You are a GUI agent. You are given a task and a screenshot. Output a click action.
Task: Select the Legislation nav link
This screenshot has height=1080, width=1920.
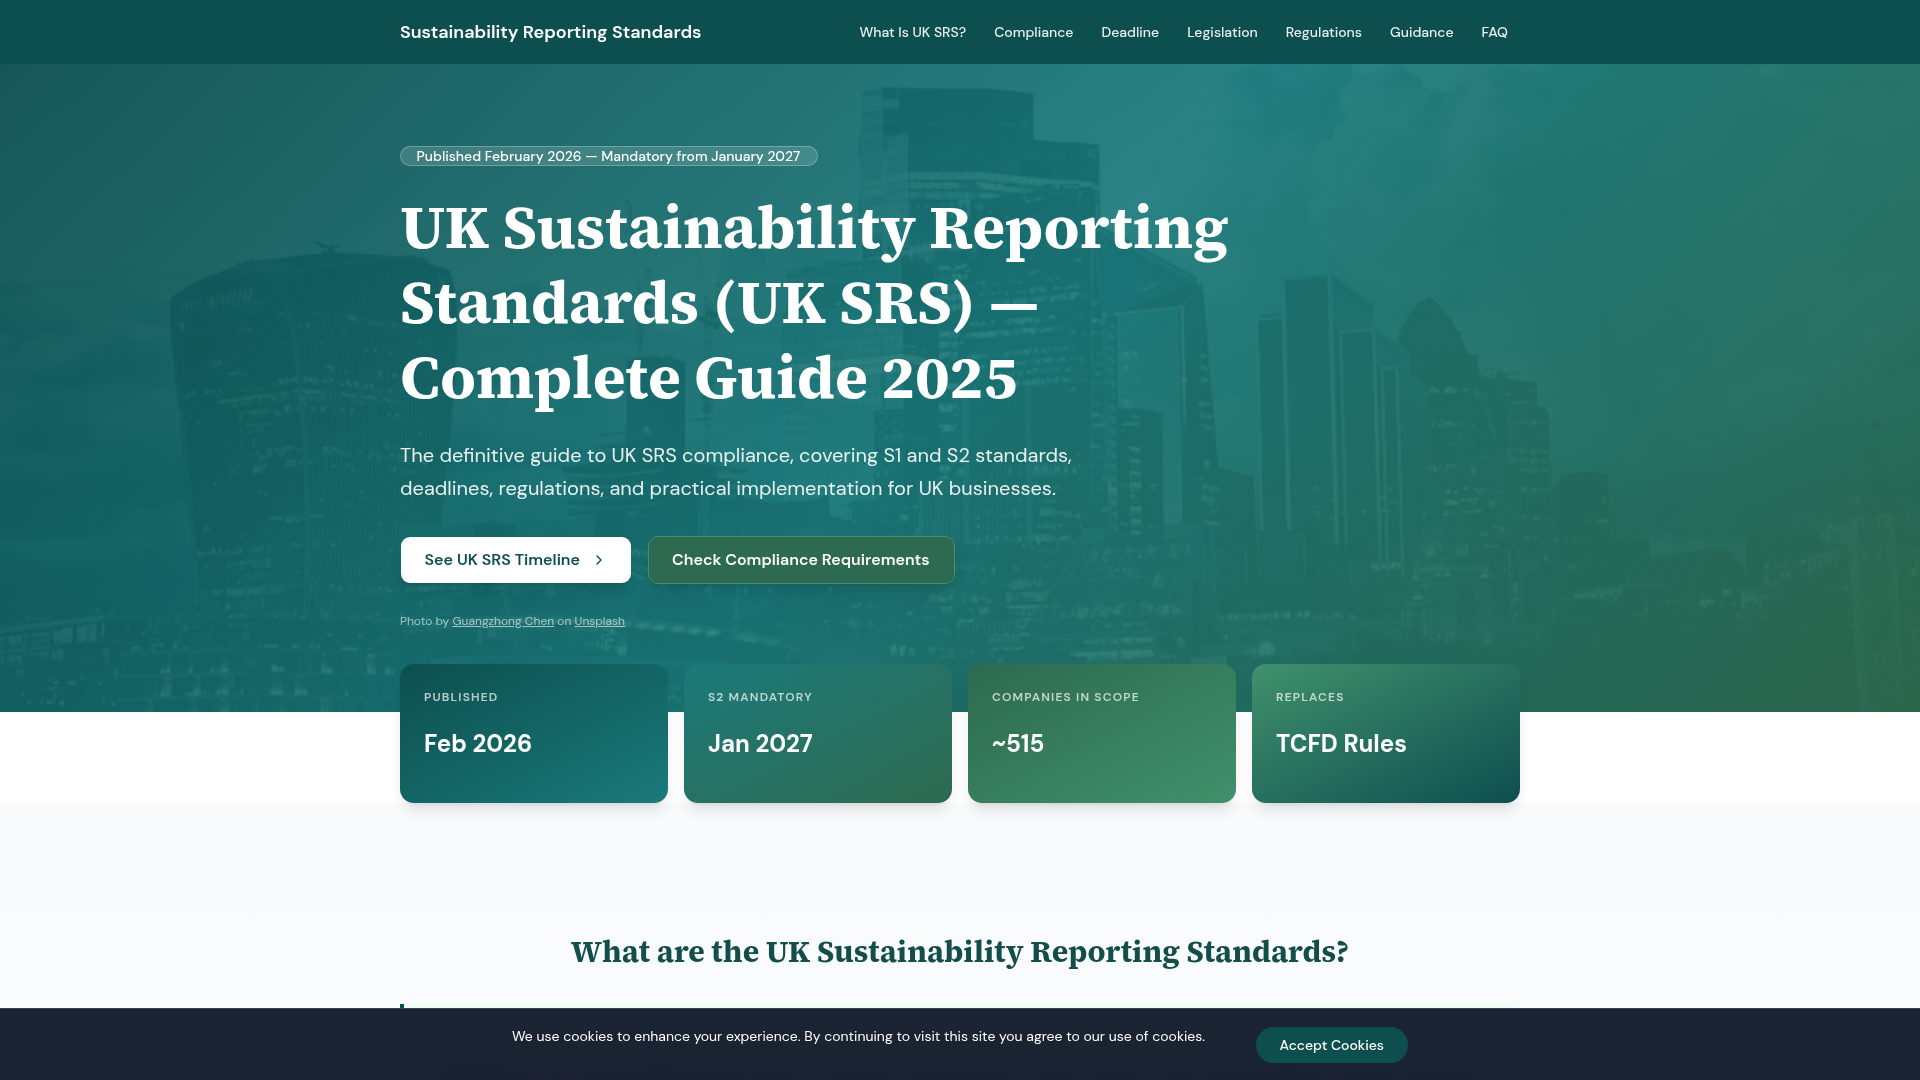pyautogui.click(x=1222, y=32)
